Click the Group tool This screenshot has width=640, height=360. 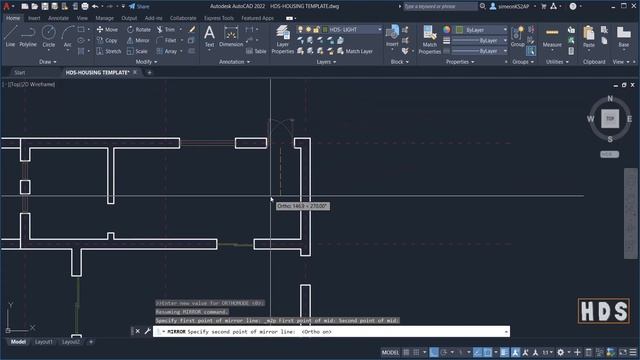point(518,37)
